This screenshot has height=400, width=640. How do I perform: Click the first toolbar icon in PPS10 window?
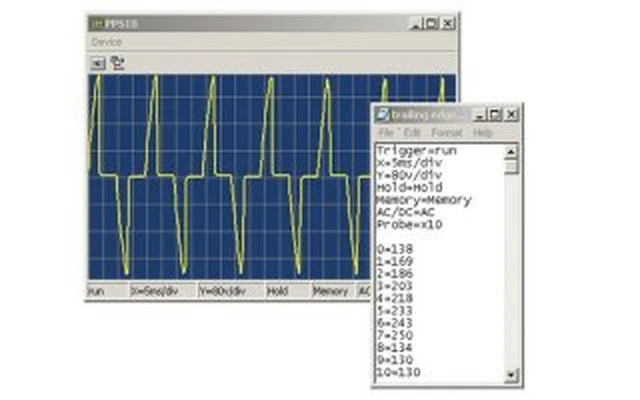click(x=98, y=64)
